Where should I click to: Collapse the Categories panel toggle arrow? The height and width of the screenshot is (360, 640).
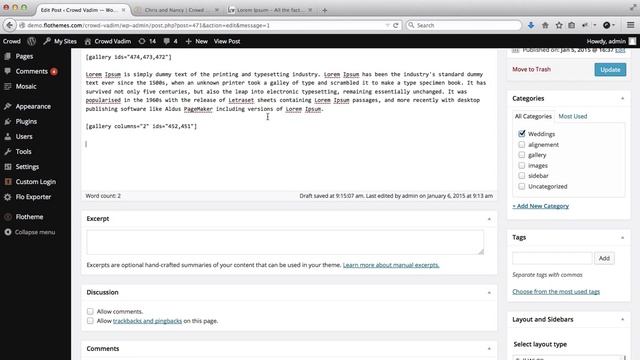(622, 98)
